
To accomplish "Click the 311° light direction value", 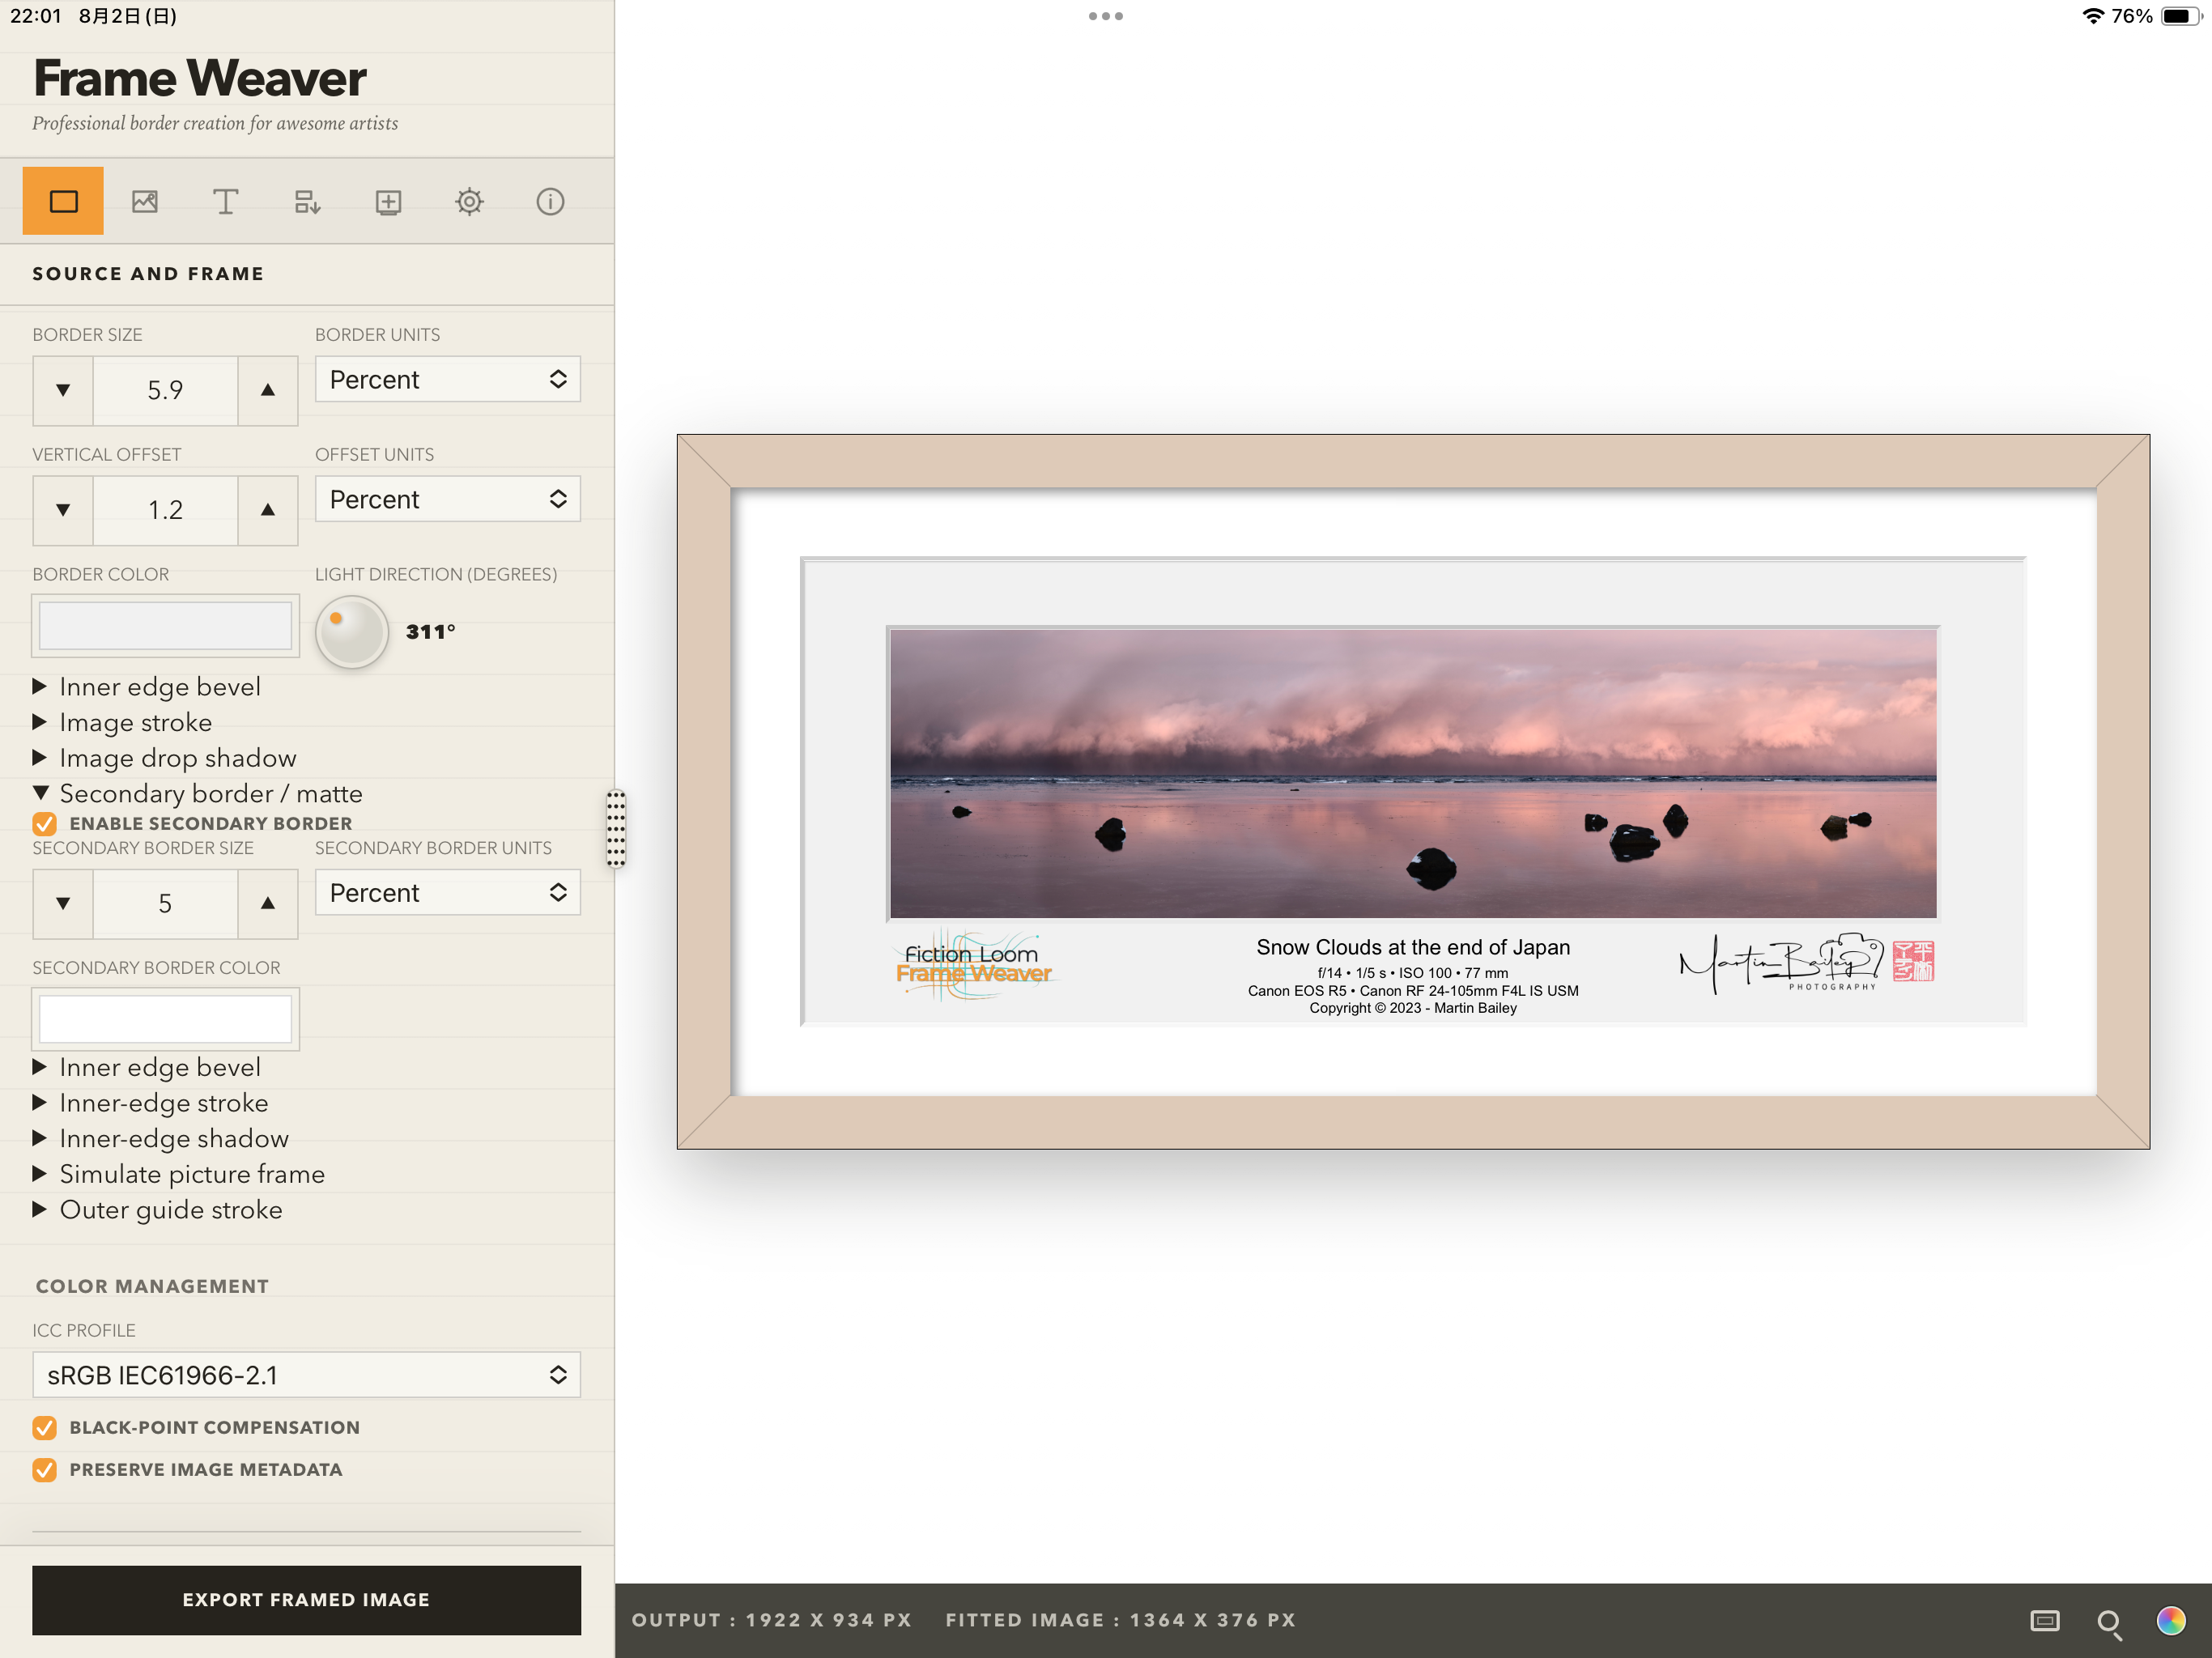I will click(x=431, y=632).
